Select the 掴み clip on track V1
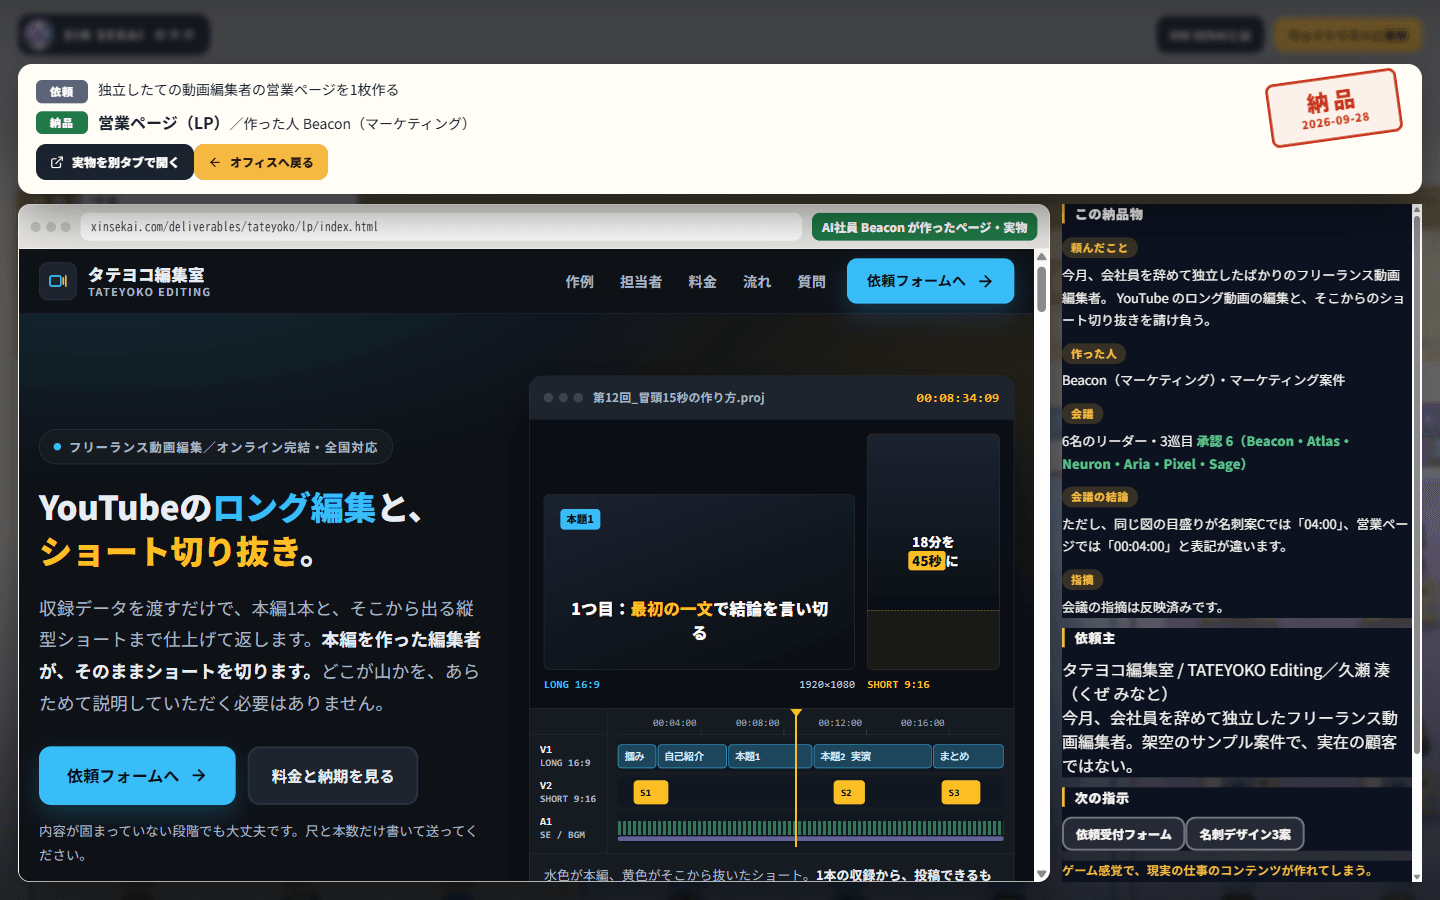The image size is (1440, 900). tap(636, 757)
